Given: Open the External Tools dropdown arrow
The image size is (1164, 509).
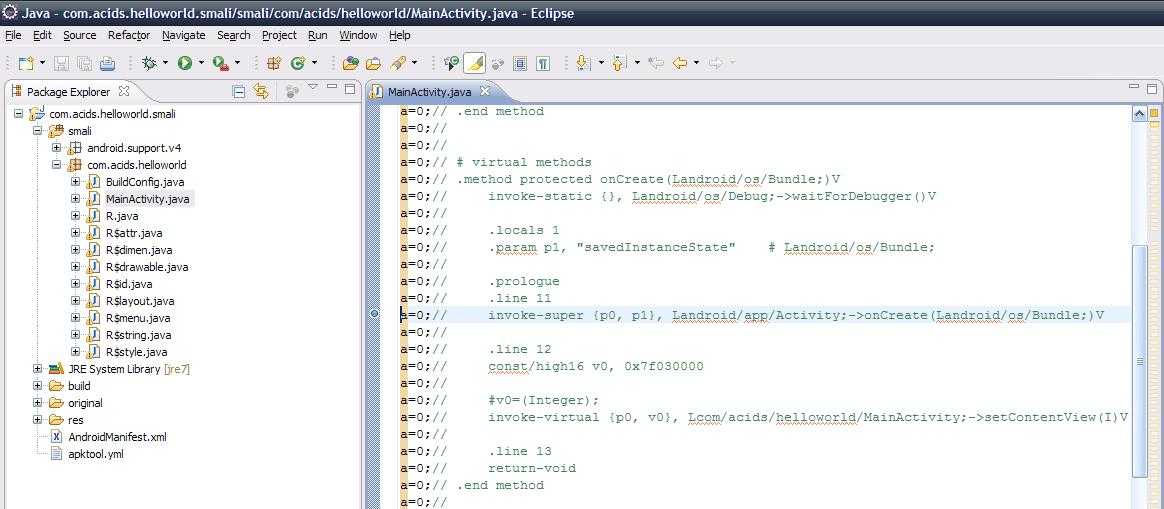Looking at the screenshot, I should (x=237, y=64).
